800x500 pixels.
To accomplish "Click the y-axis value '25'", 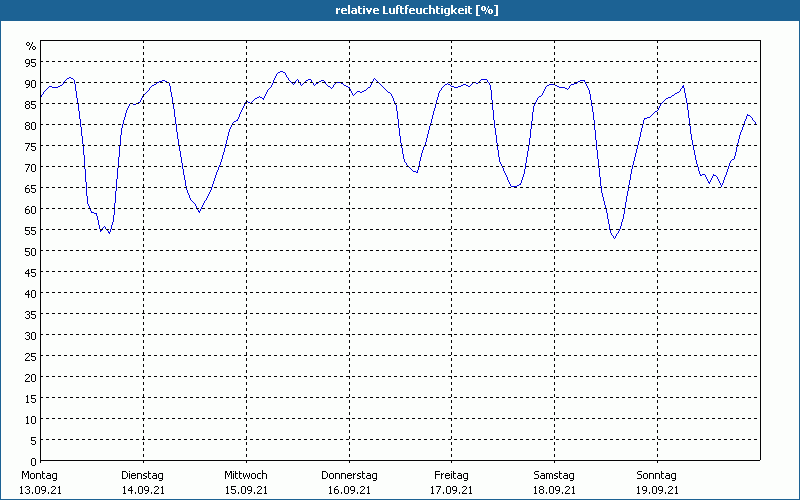I will pyautogui.click(x=31, y=356).
